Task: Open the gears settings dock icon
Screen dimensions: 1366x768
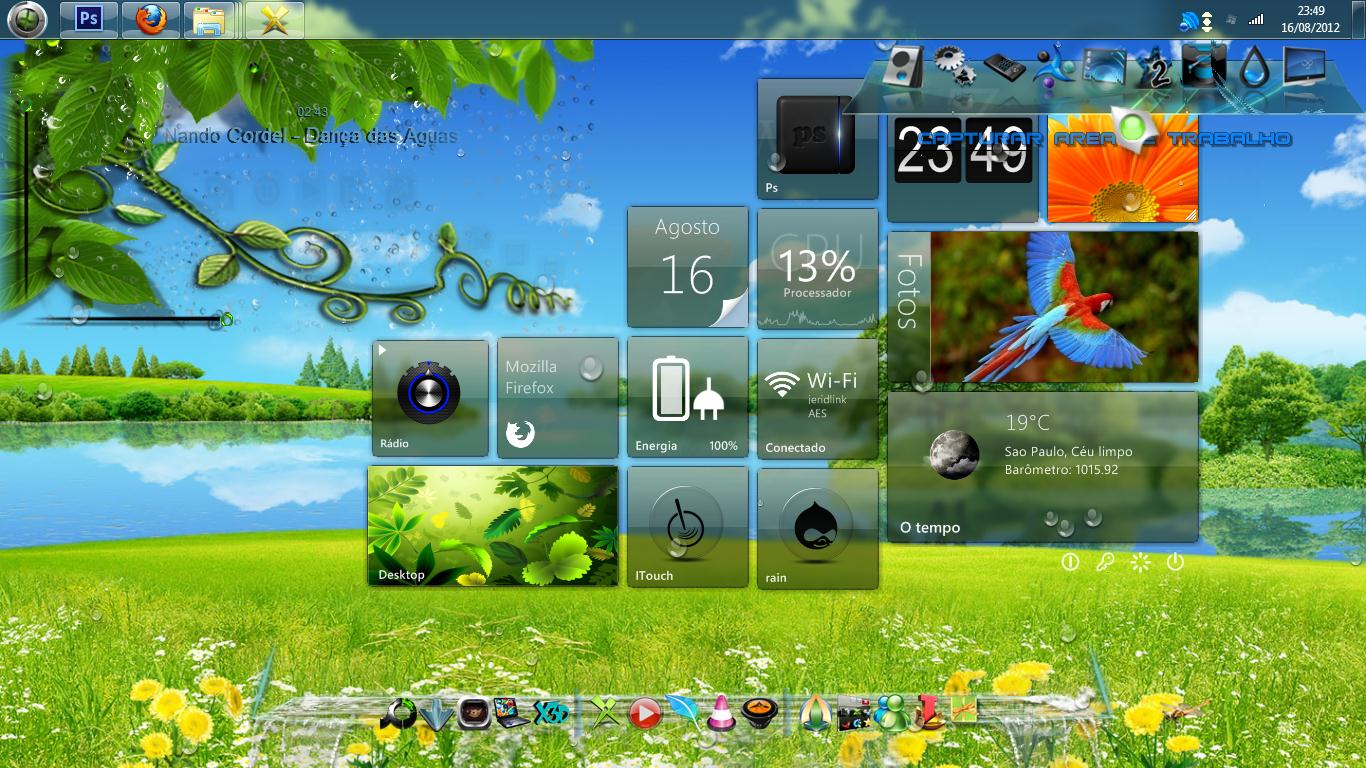Action: click(x=954, y=65)
